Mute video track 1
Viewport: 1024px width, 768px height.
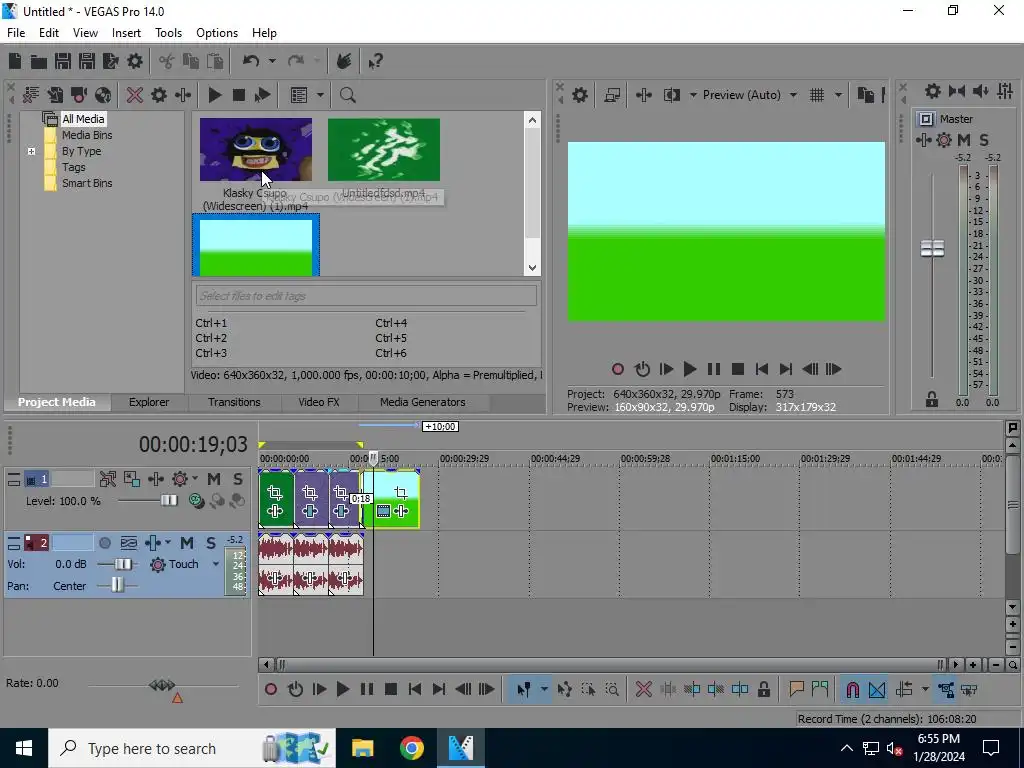tap(214, 479)
